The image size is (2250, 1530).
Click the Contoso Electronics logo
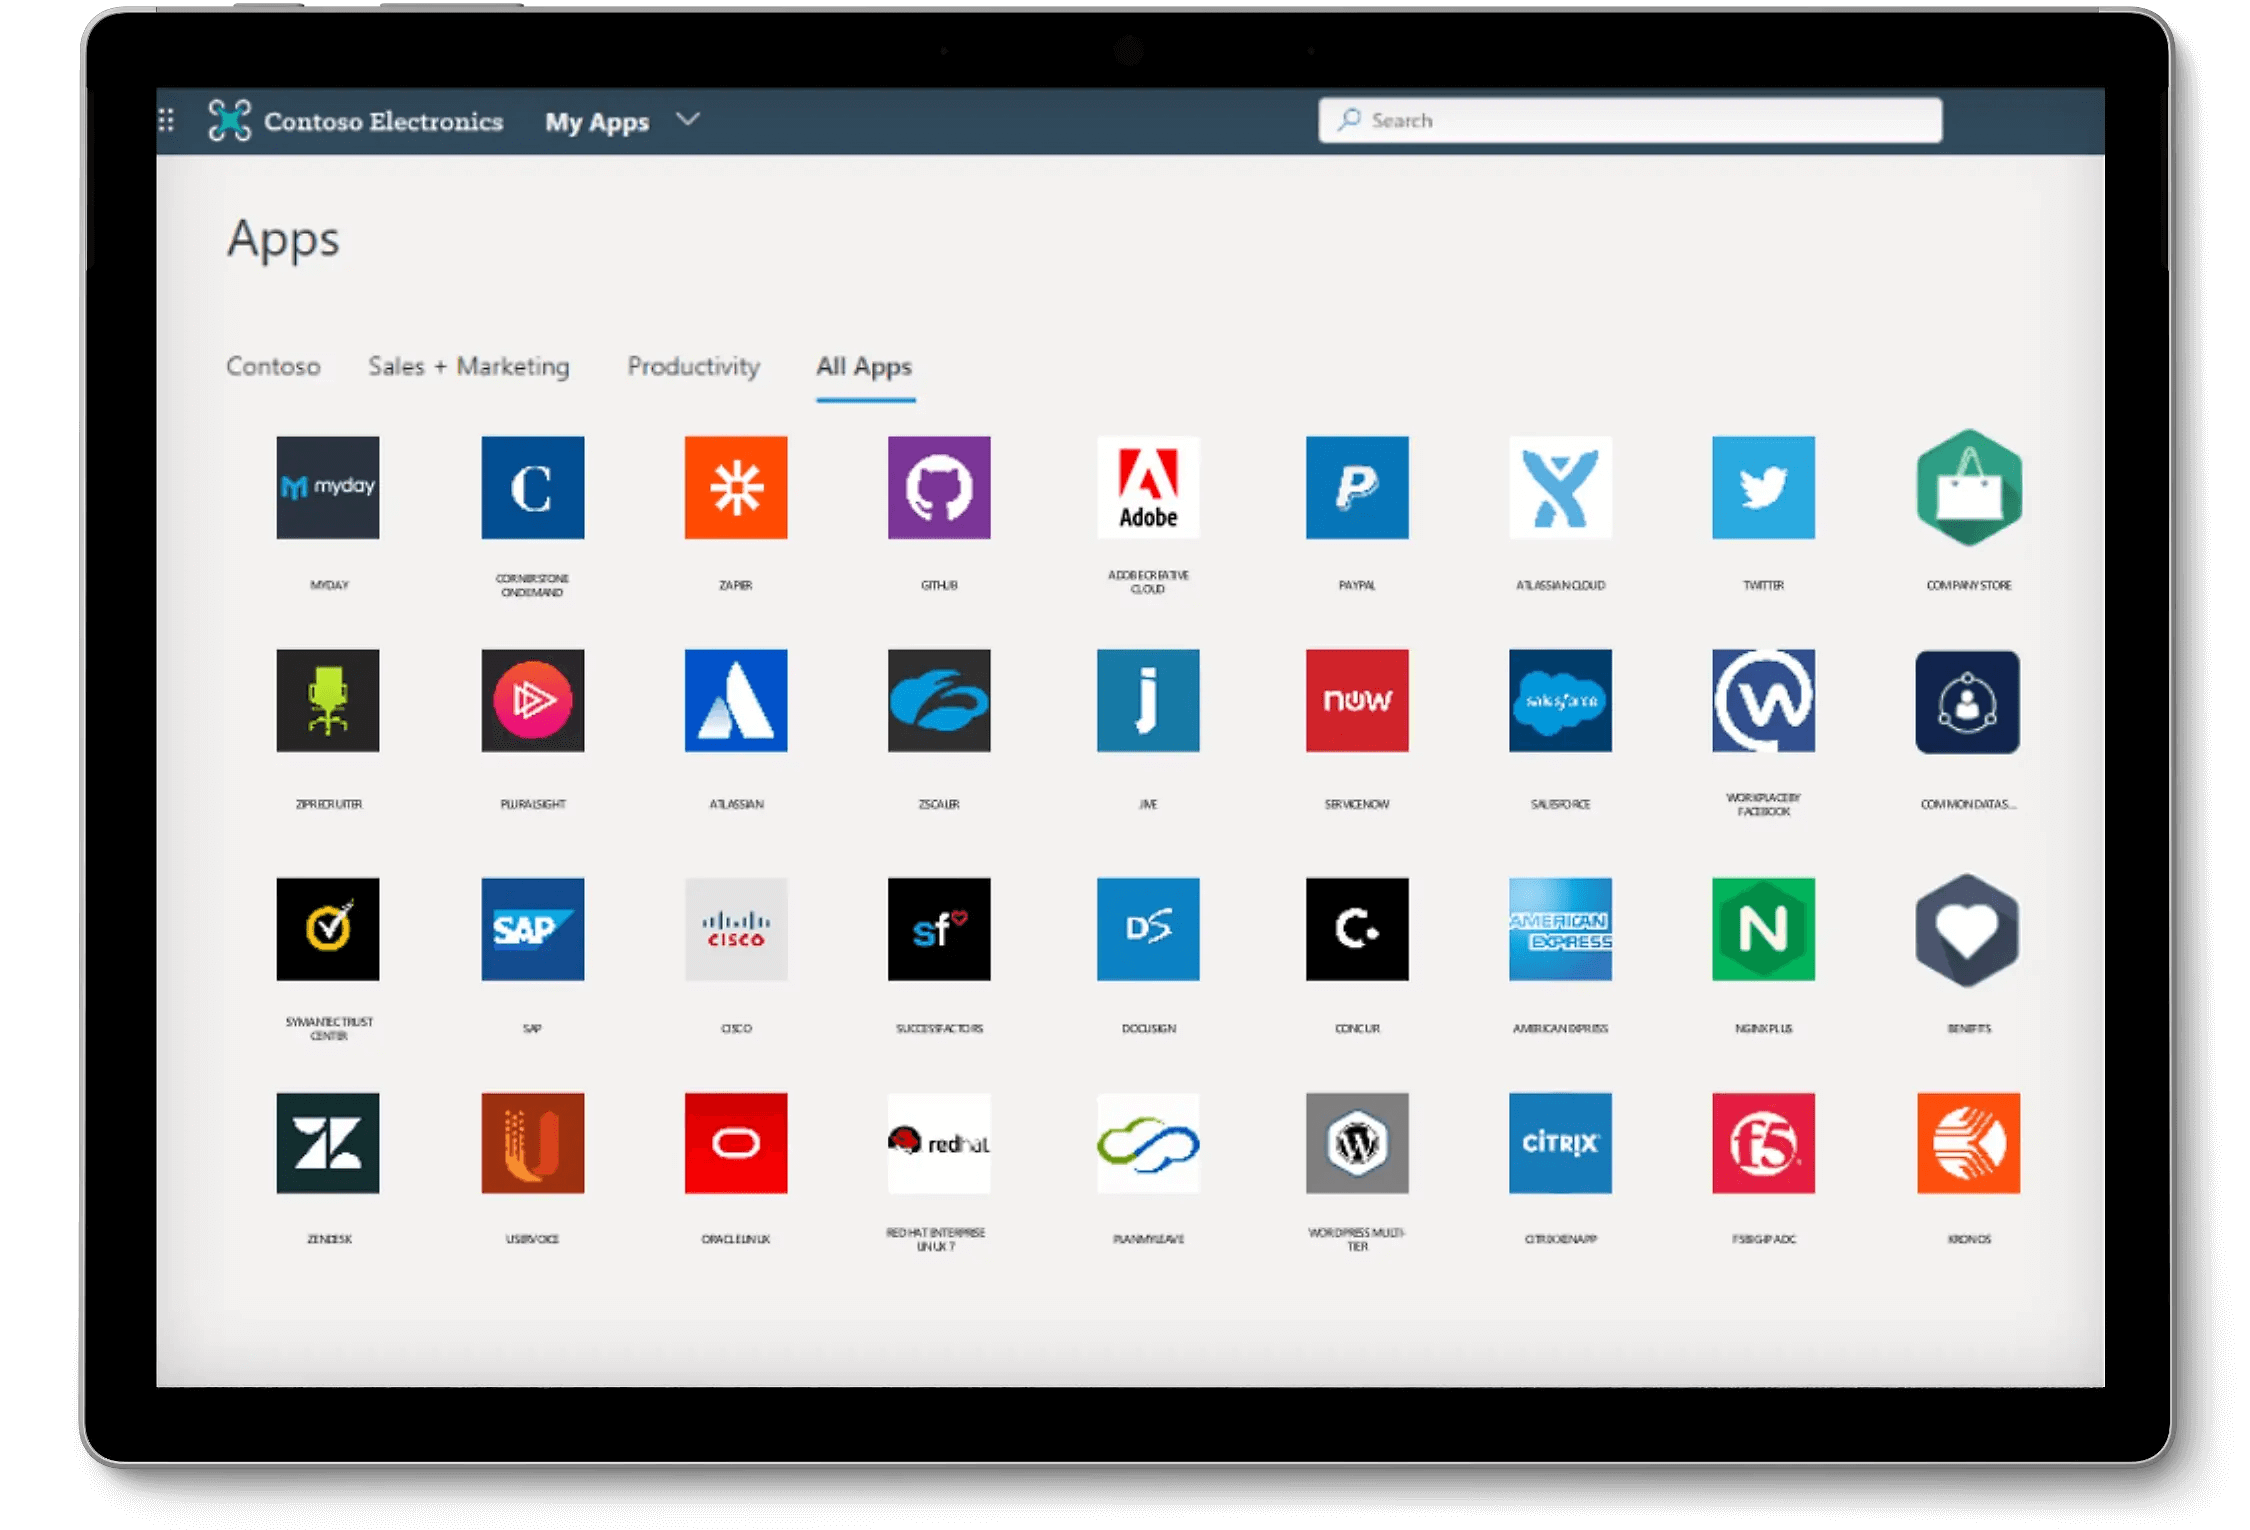click(x=229, y=120)
